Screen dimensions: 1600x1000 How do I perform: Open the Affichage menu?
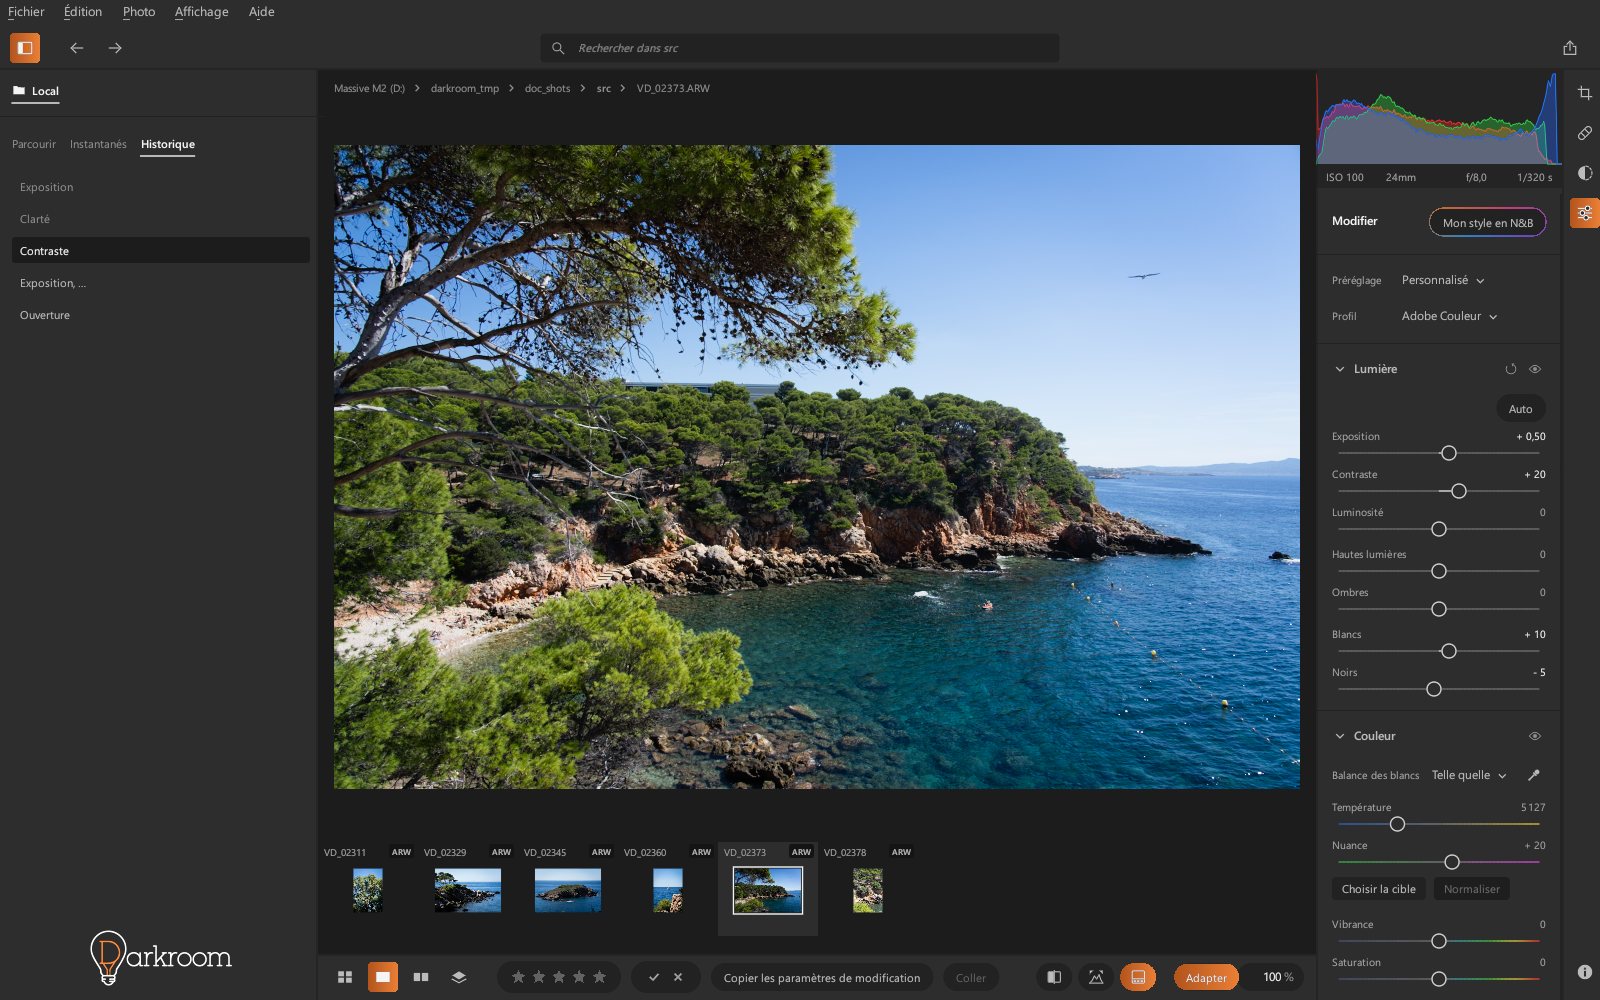201,12
